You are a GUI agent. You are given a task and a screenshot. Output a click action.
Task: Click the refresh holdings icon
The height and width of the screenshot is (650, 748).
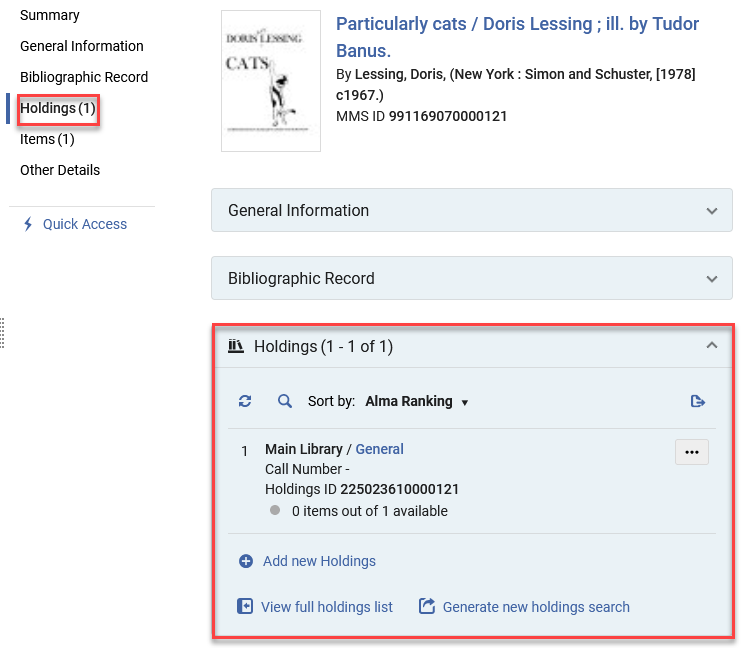(x=245, y=402)
